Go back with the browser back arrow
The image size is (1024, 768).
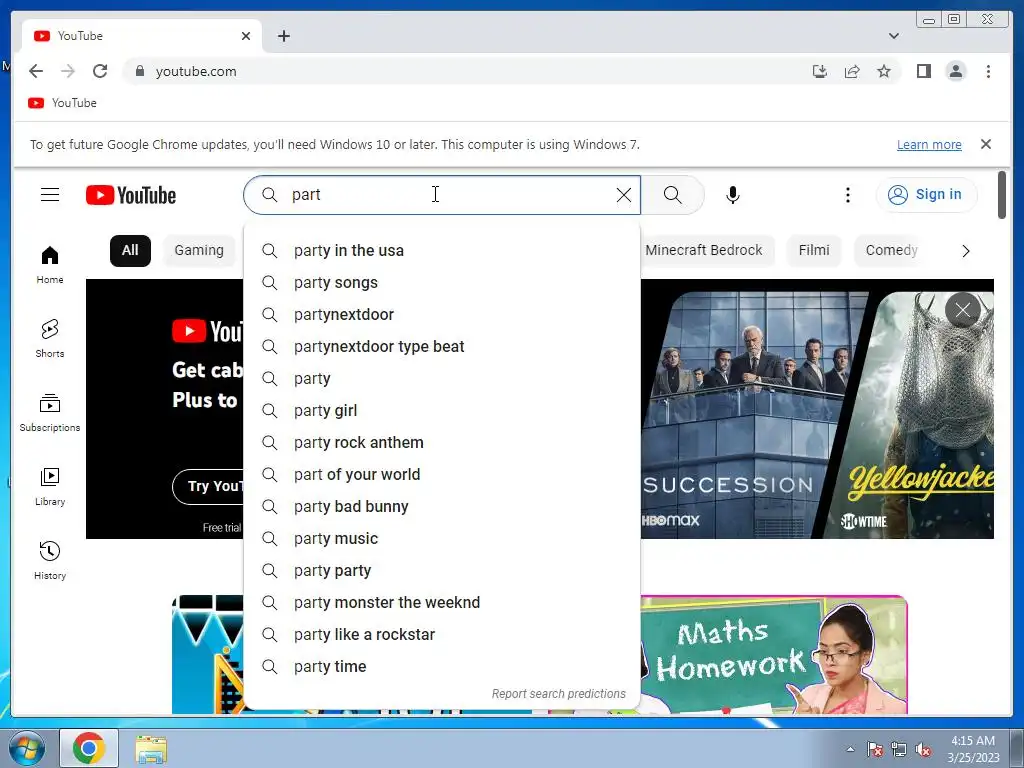pos(36,71)
